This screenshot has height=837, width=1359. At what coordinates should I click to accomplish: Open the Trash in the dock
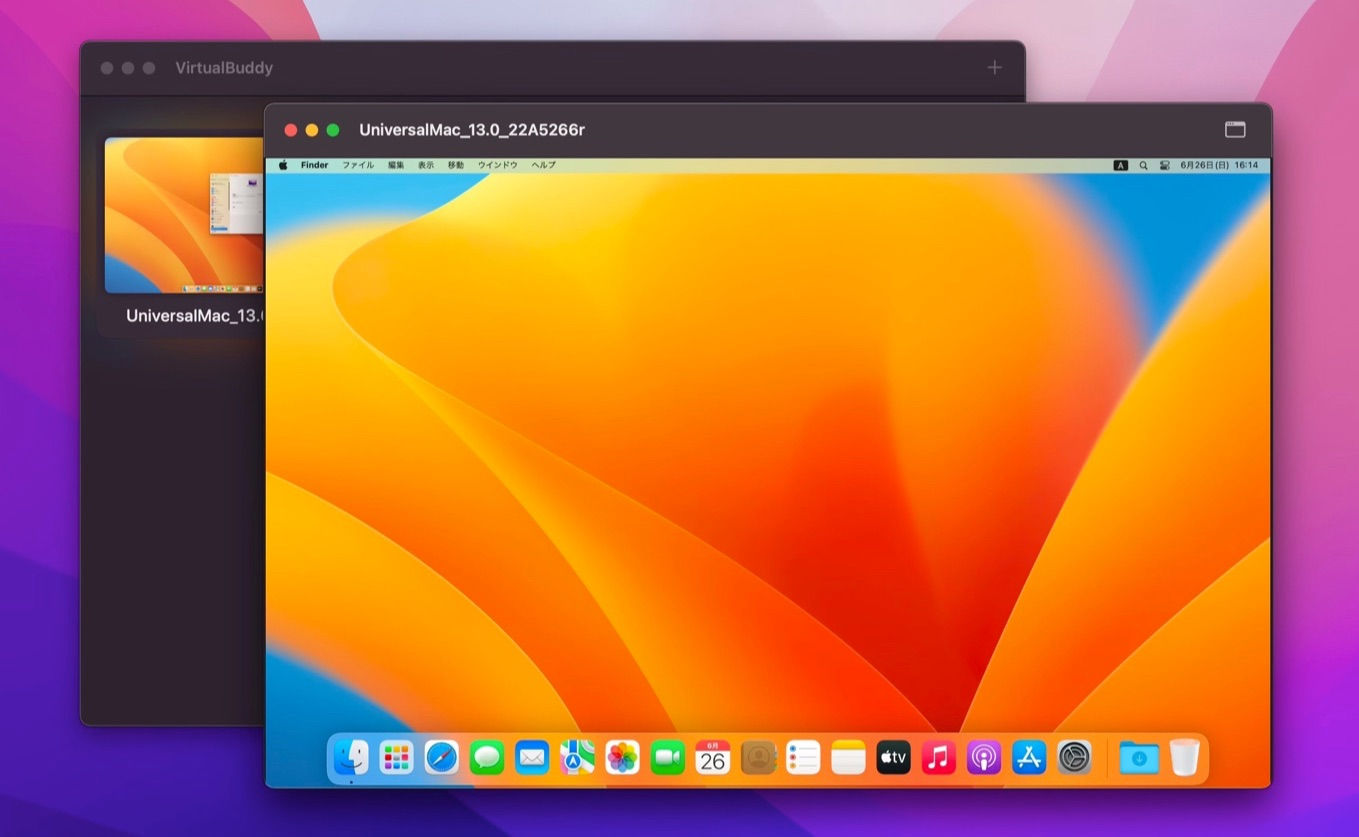(x=1184, y=758)
